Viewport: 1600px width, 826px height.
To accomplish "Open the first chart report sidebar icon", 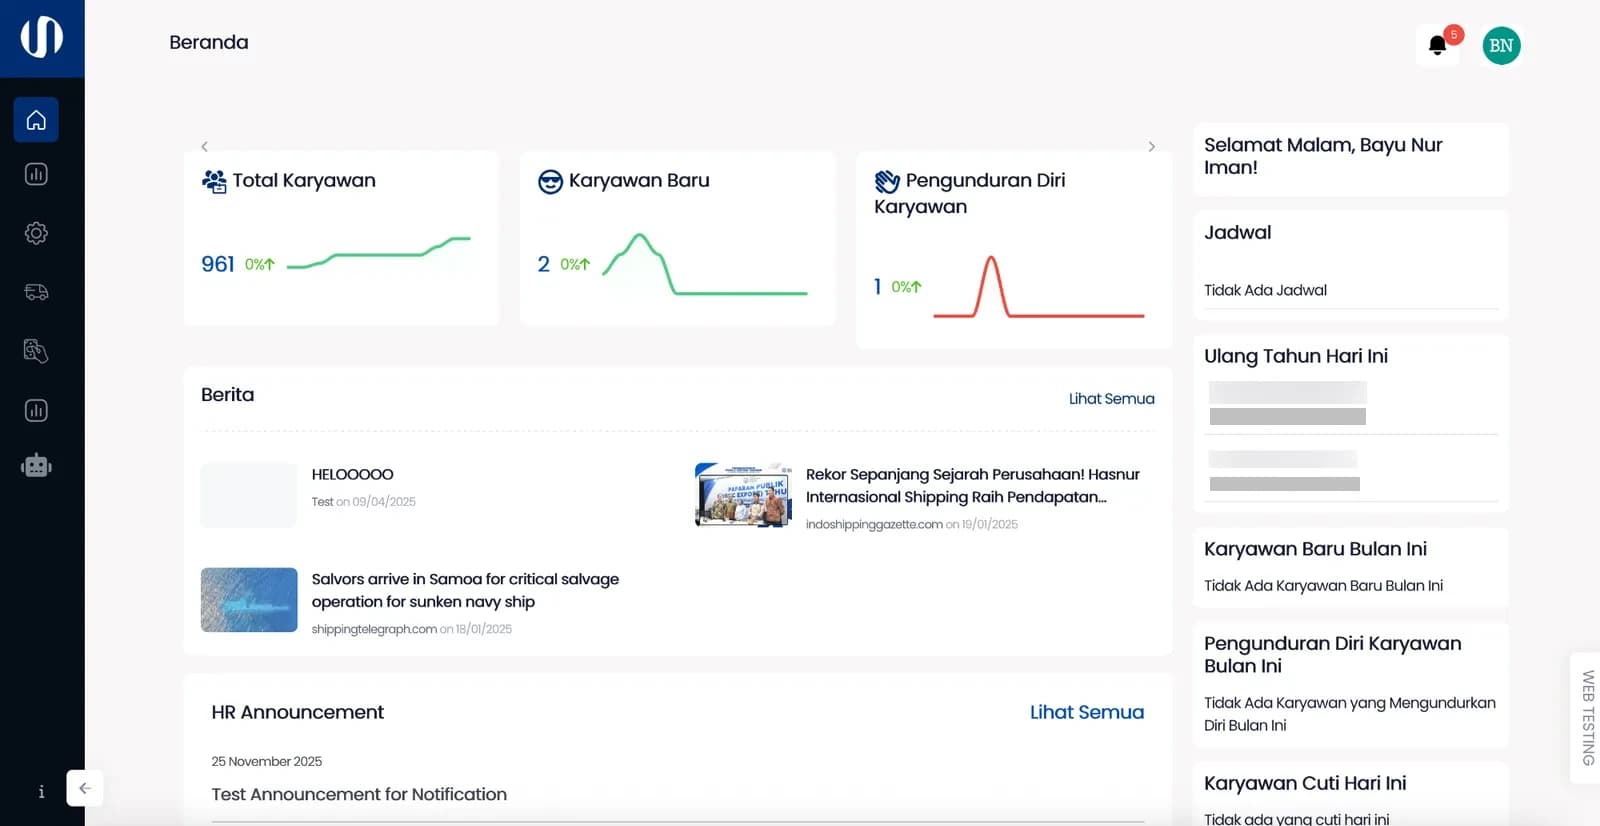I will point(36,174).
